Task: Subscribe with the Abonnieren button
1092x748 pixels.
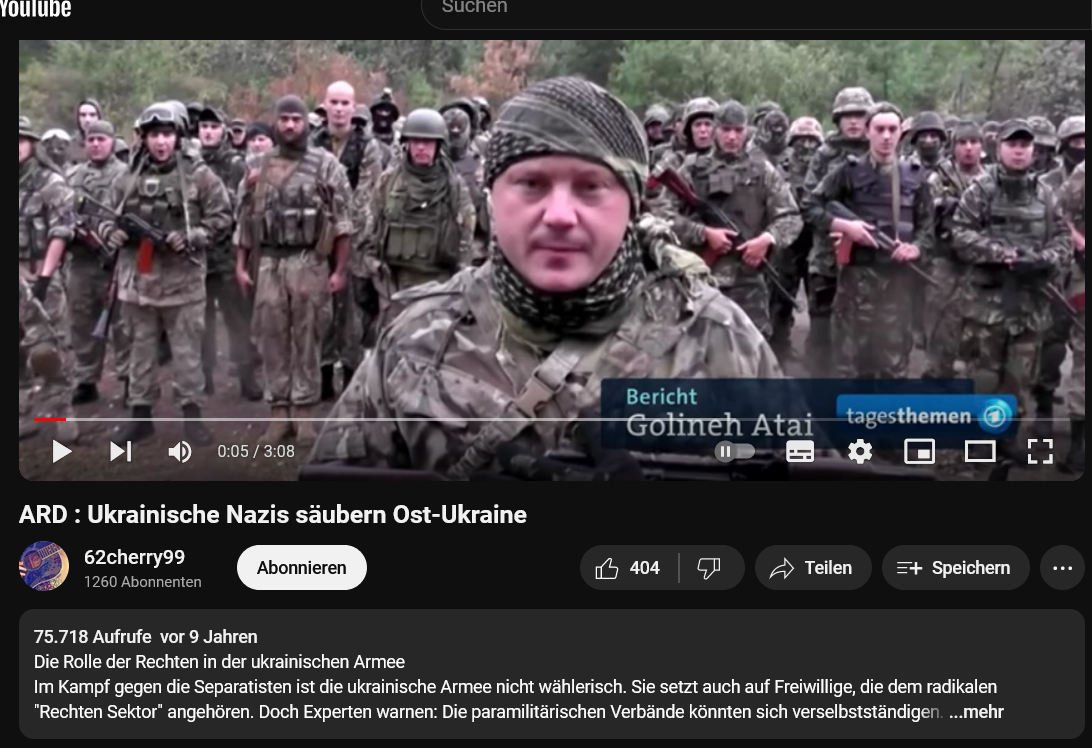Action: 301,568
